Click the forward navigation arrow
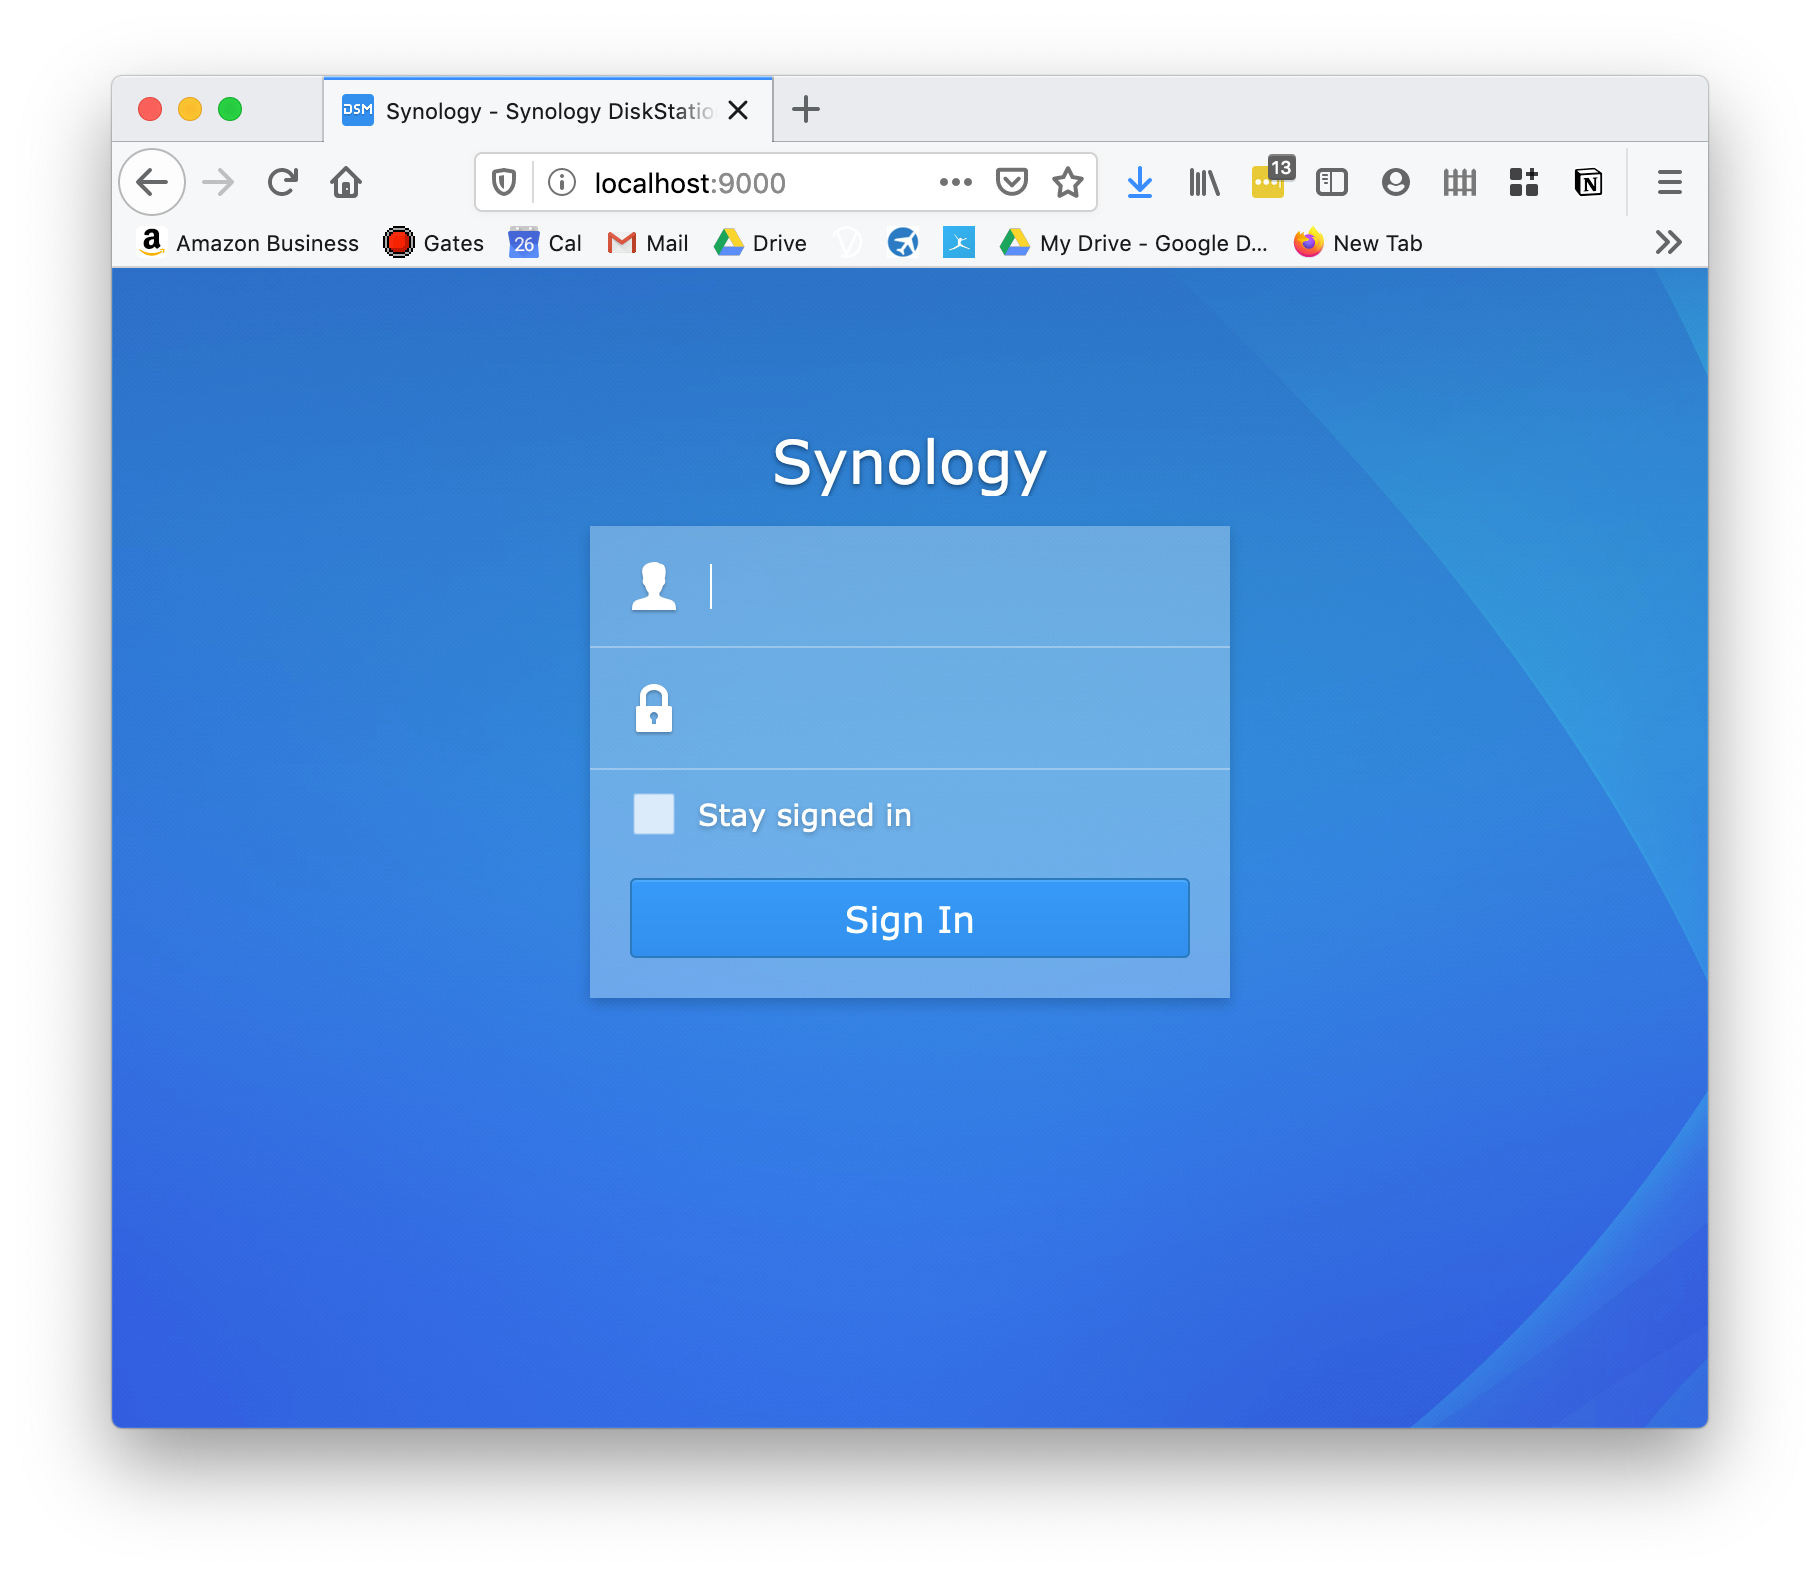This screenshot has height=1576, width=1820. 217,182
